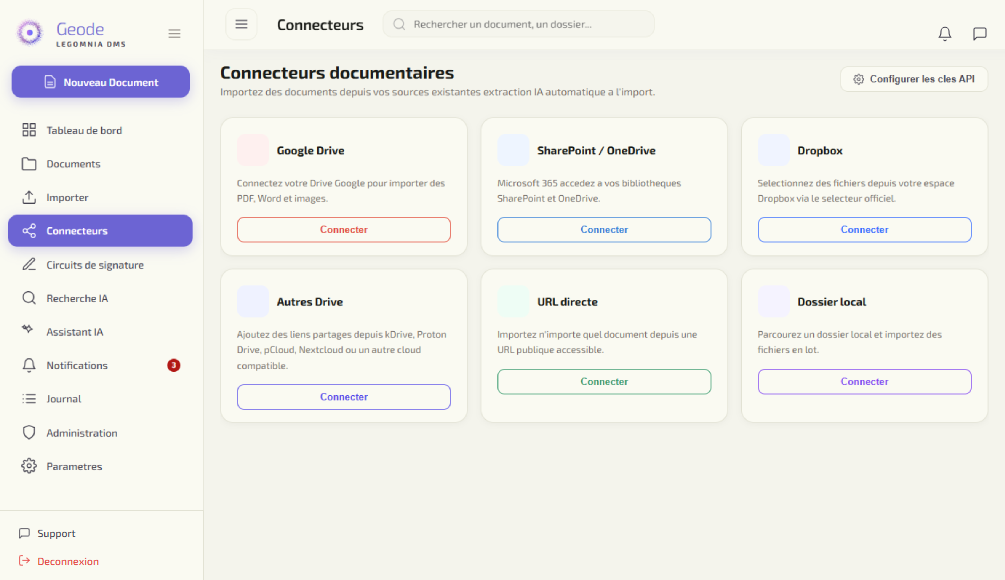Create a Nouveau Document

tap(101, 82)
